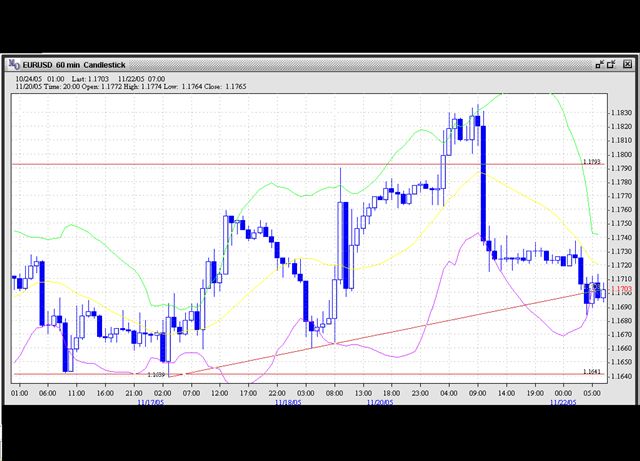Click the 1.1720 price axis label
Image resolution: width=640 pixels, height=461 pixels.
click(620, 265)
